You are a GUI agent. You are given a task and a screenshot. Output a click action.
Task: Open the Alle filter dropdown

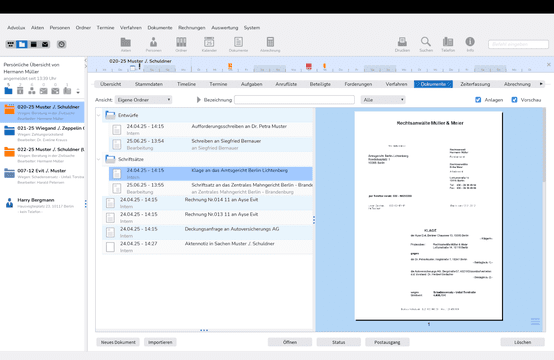point(383,100)
